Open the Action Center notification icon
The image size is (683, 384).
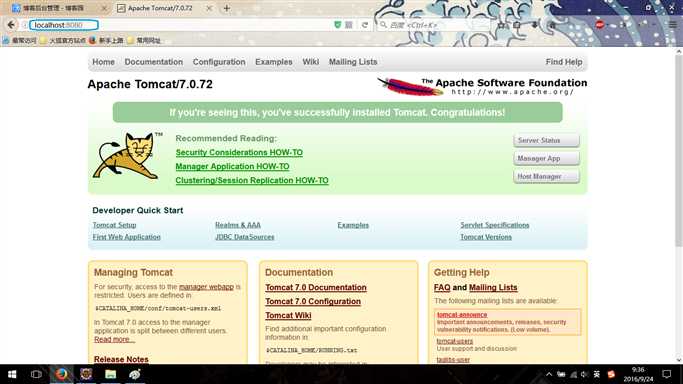pyautogui.click(x=666, y=374)
